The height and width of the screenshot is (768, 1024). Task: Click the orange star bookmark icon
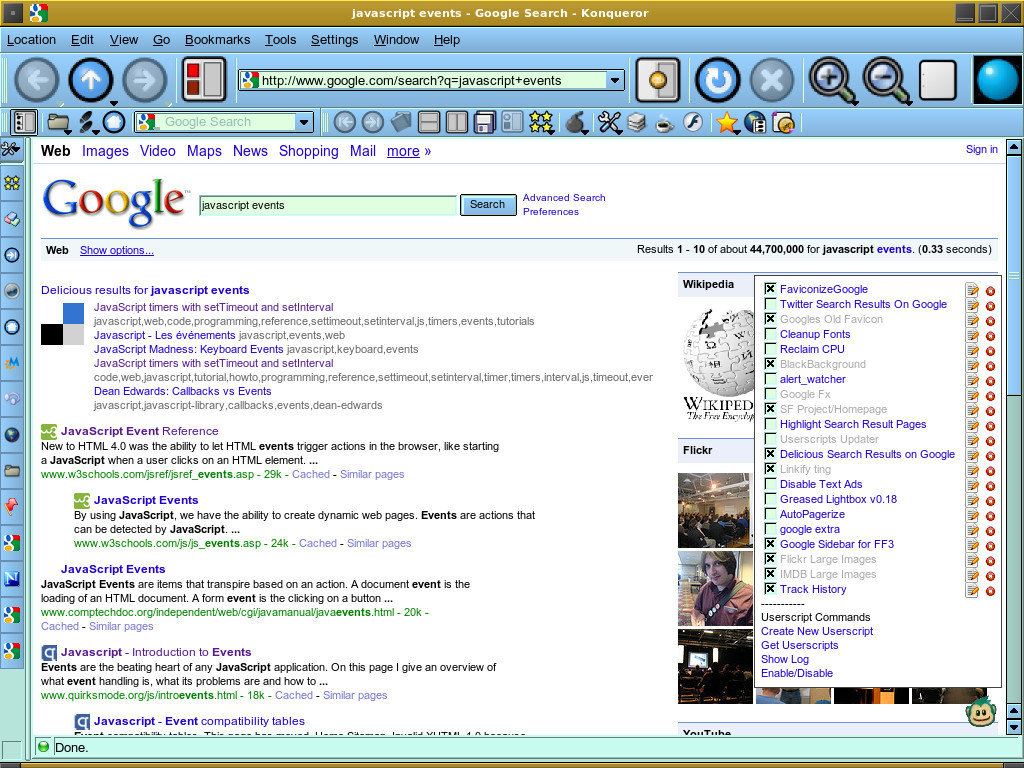pyautogui.click(x=726, y=122)
